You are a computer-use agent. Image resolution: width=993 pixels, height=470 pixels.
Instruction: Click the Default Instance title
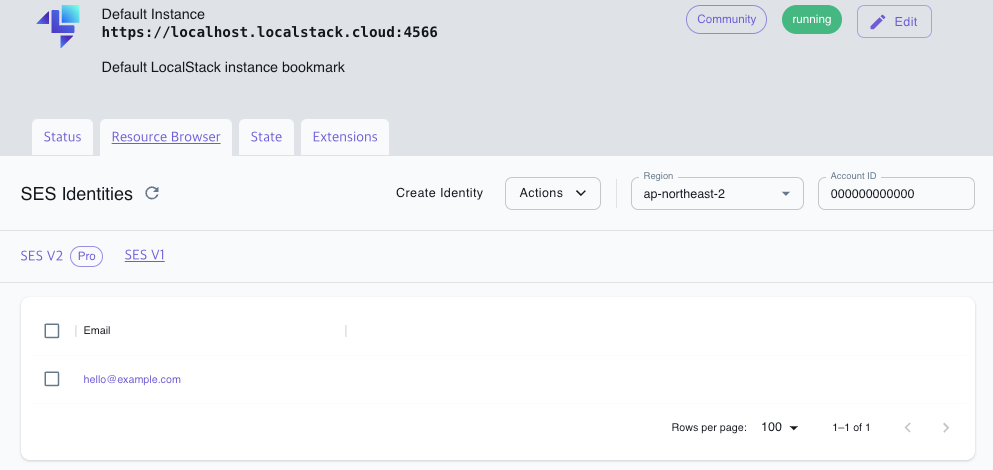(x=153, y=14)
